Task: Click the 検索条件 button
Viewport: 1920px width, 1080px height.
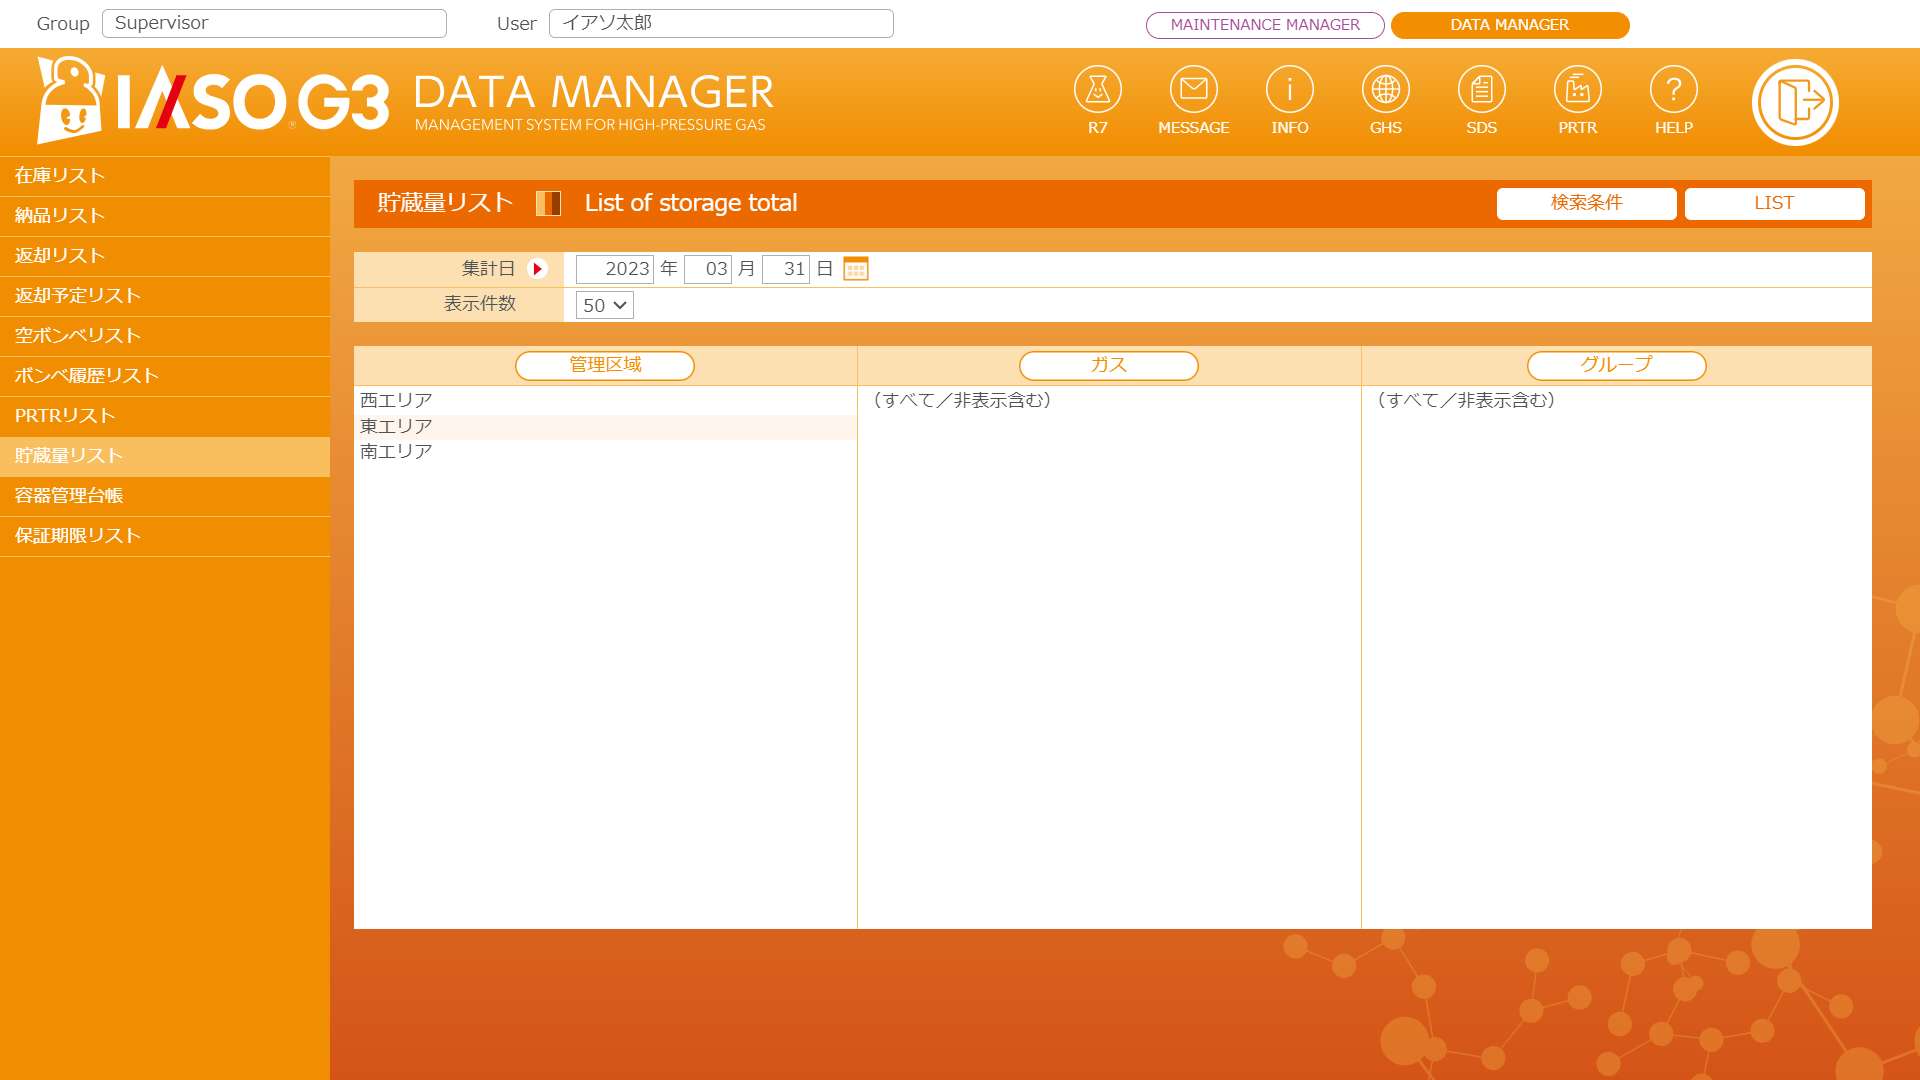Action: 1586,203
